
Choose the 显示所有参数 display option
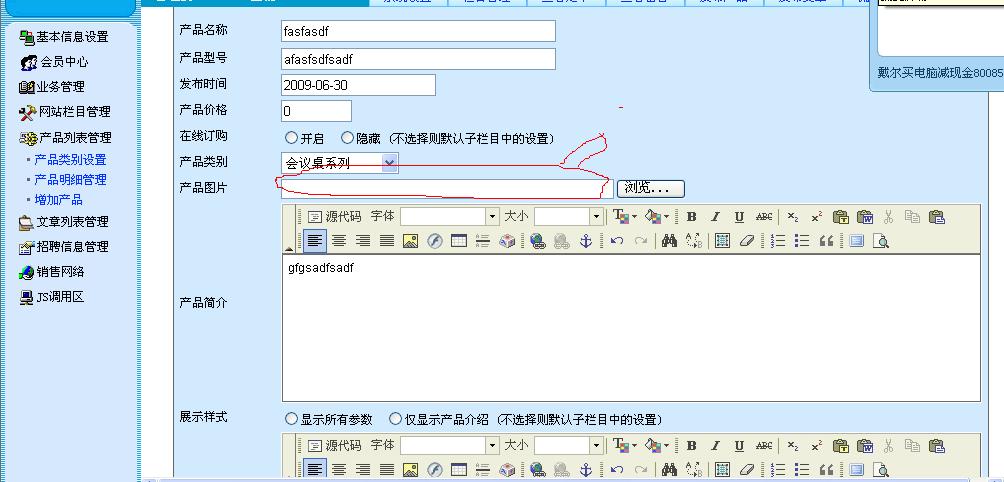(291, 419)
